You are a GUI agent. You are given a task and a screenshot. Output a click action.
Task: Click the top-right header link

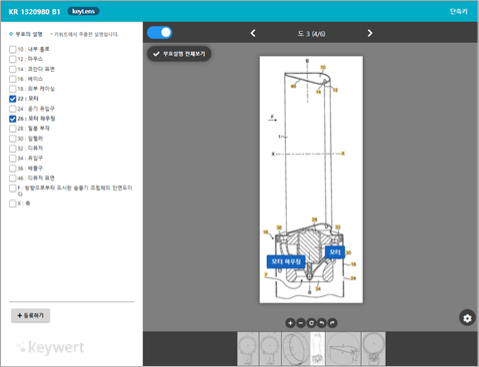[458, 11]
